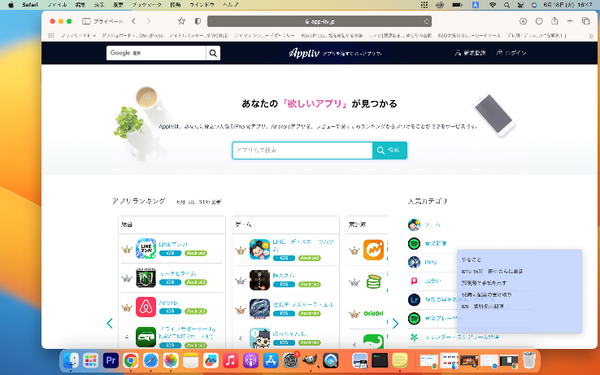This screenshot has width=600, height=375.
Task: Click the privacy shield icon in toolbar
Action: coord(197,21)
